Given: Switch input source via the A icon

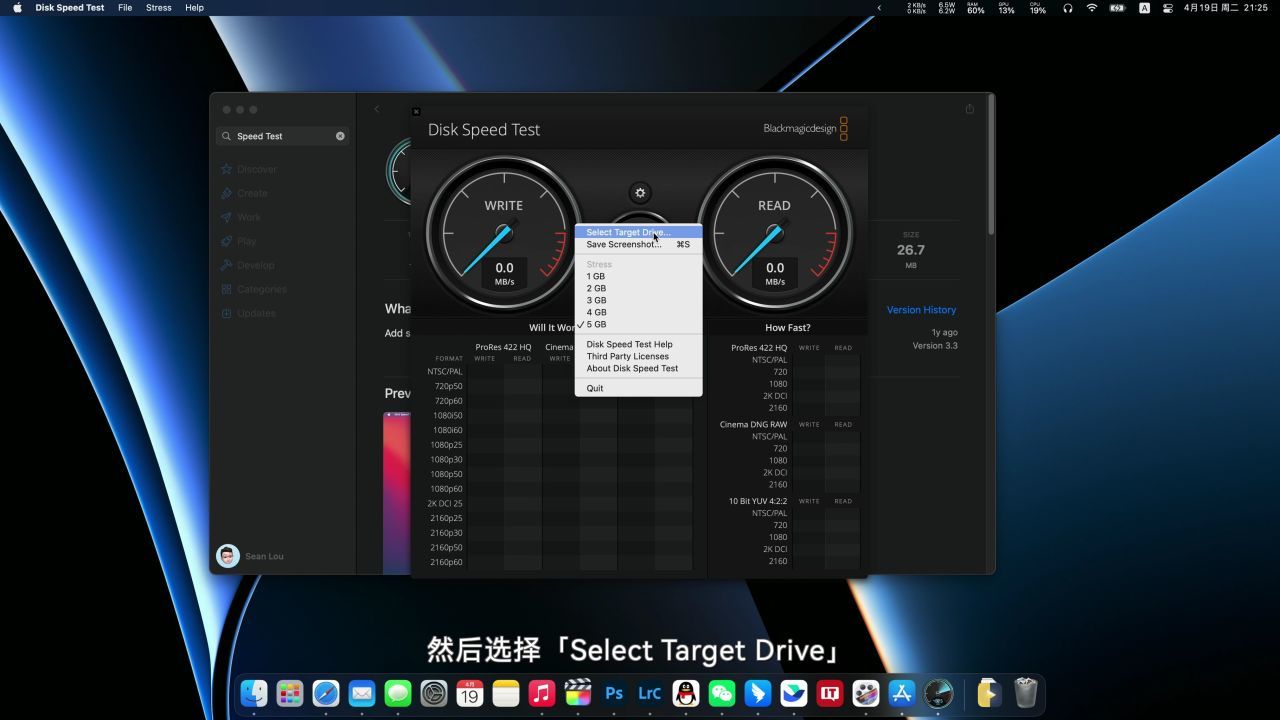Looking at the screenshot, I should tap(1144, 8).
